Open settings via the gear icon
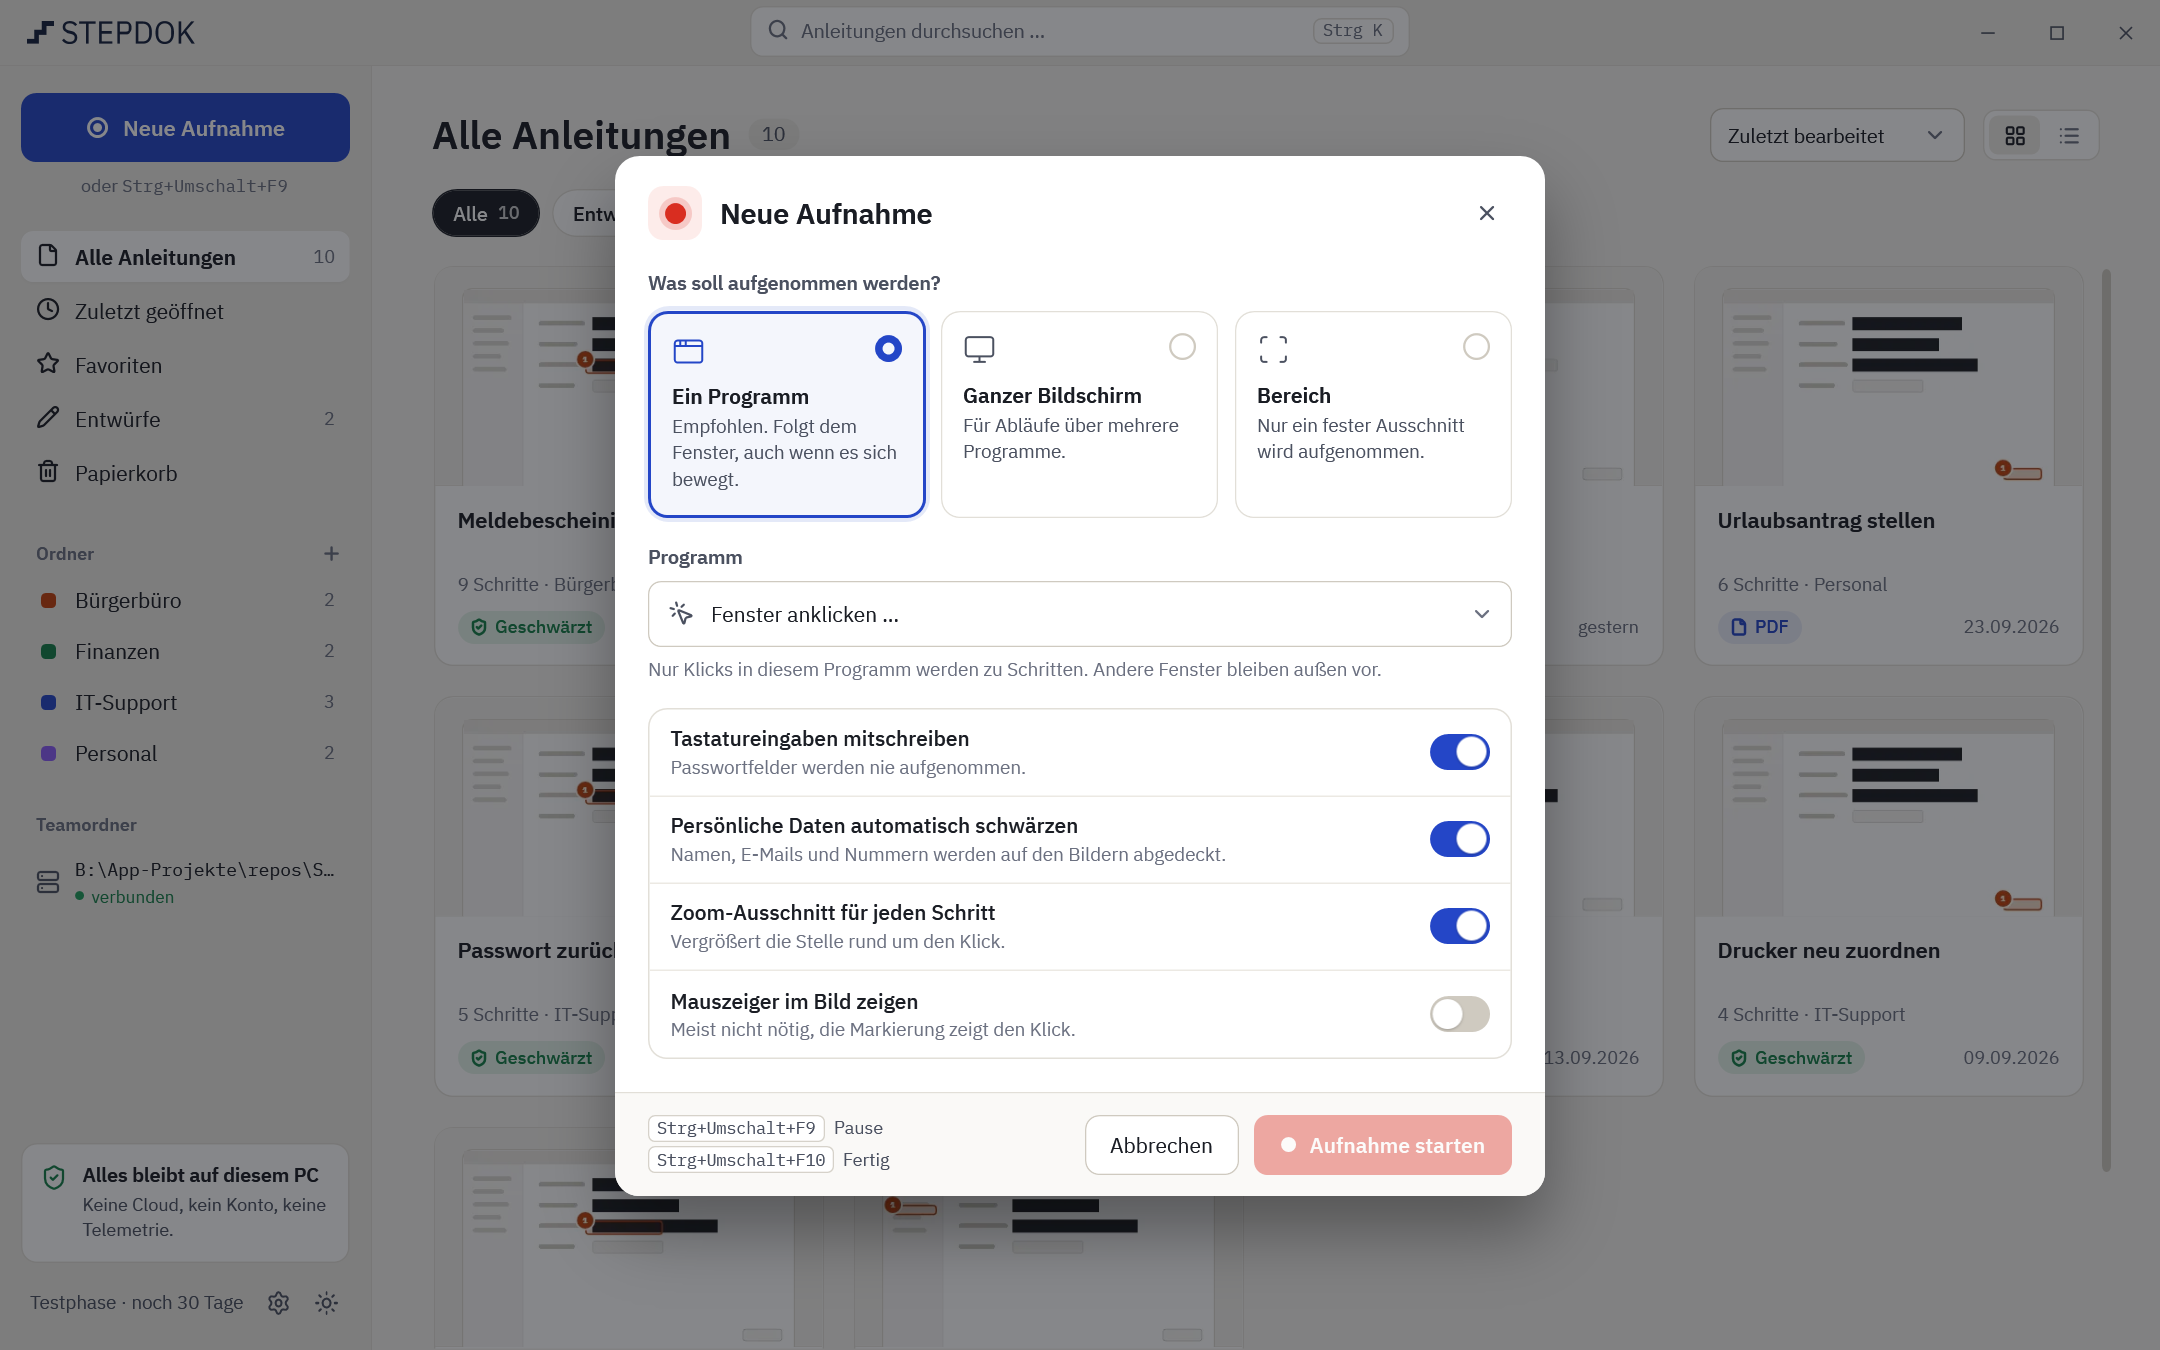2160x1350 pixels. (278, 1303)
